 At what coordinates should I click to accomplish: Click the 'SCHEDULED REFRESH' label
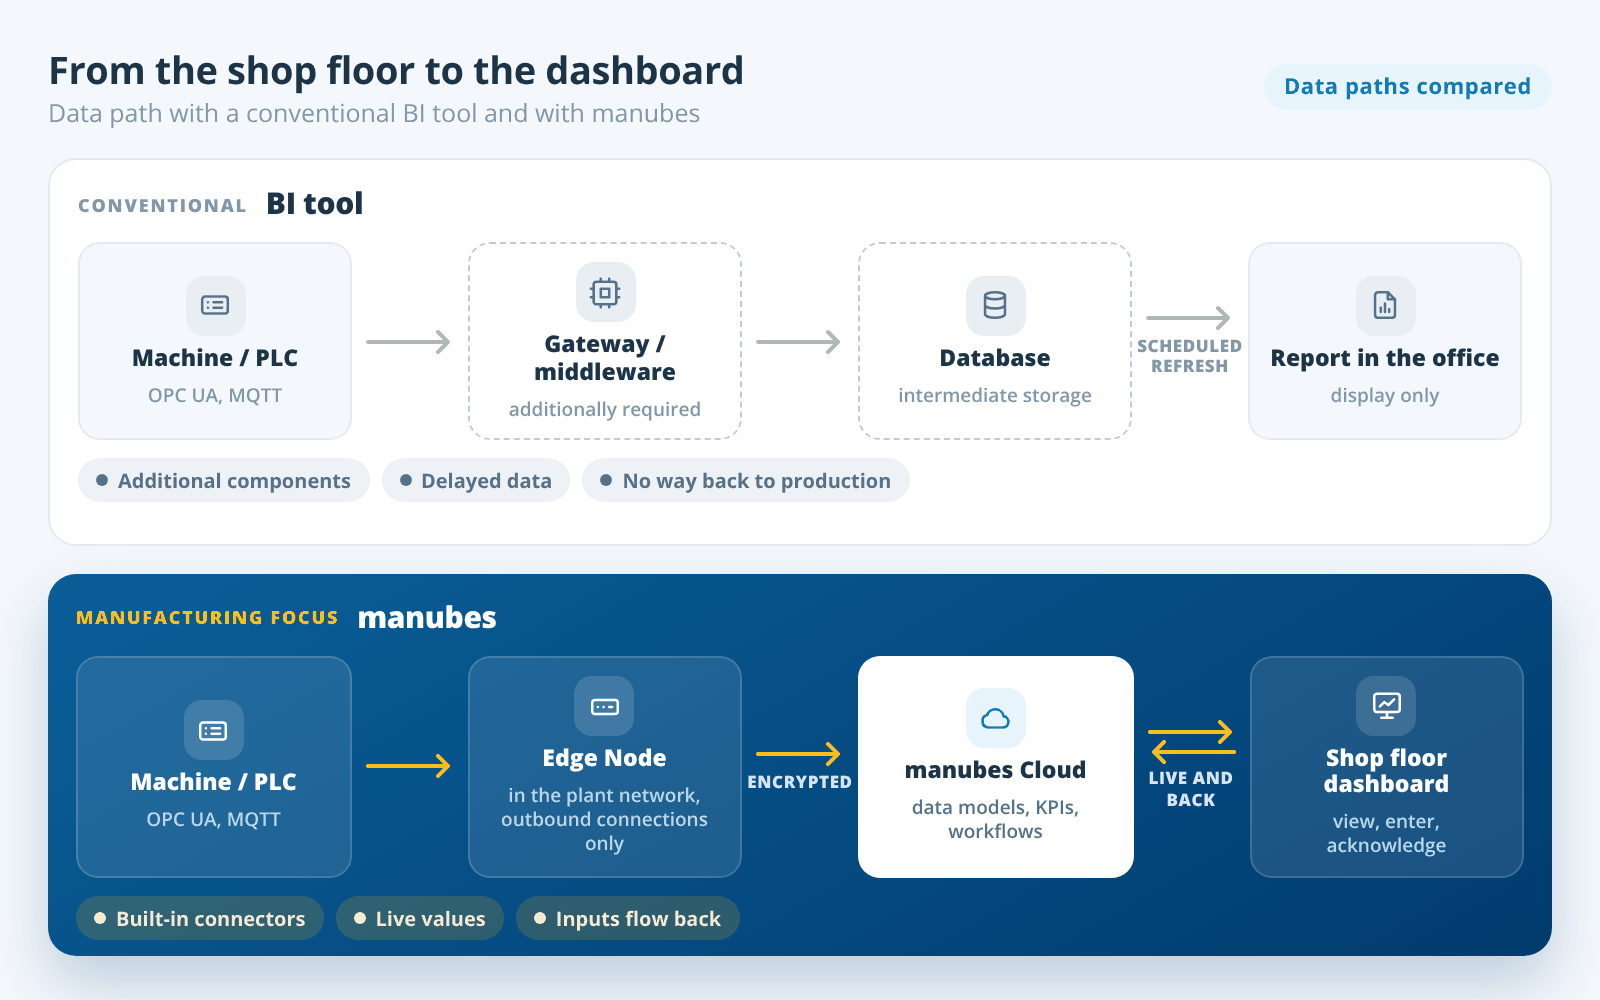[1189, 356]
